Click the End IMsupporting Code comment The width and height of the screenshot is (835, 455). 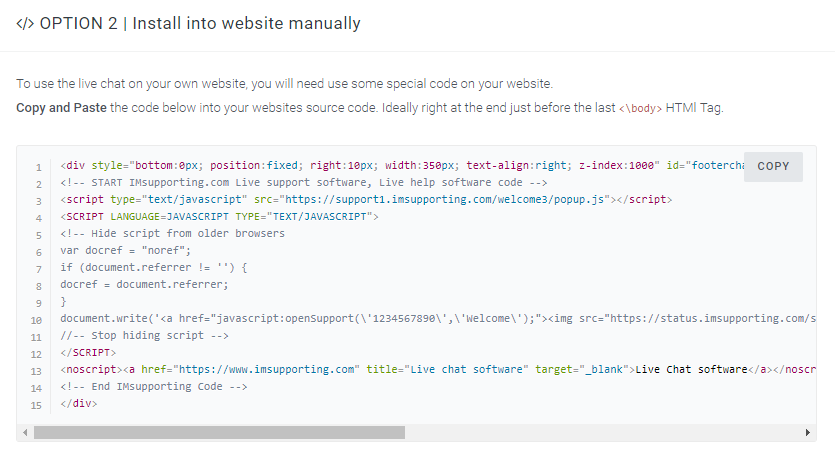pos(154,386)
